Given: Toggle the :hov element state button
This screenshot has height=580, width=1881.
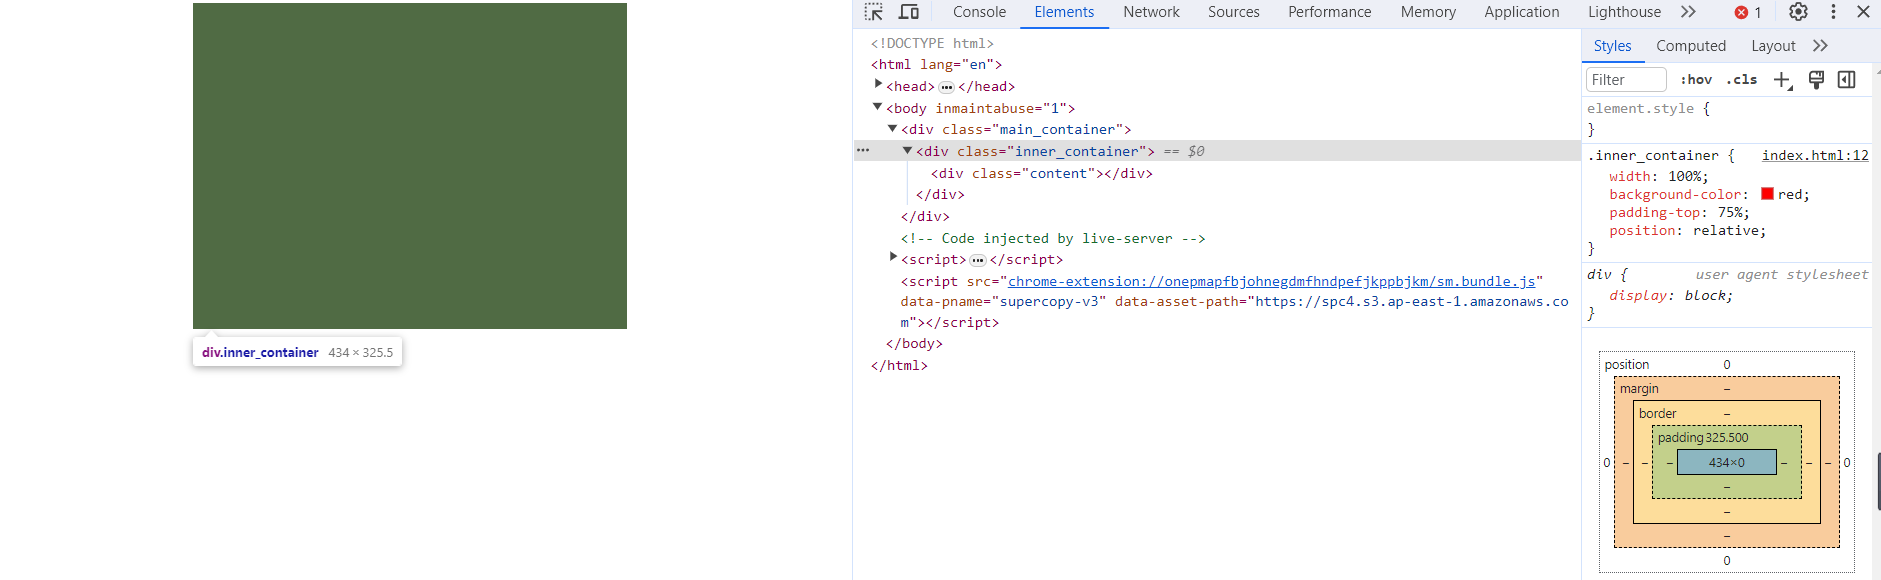Looking at the screenshot, I should (x=1696, y=80).
